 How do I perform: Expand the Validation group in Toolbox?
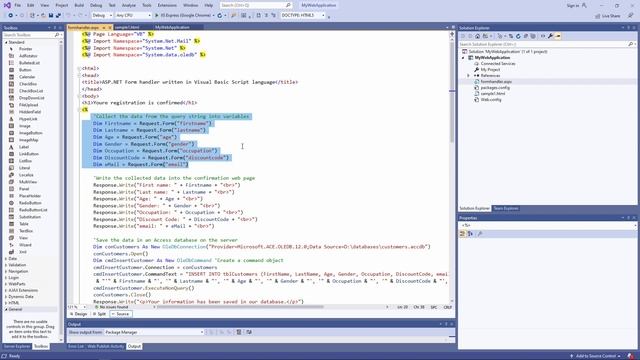click(x=6, y=265)
